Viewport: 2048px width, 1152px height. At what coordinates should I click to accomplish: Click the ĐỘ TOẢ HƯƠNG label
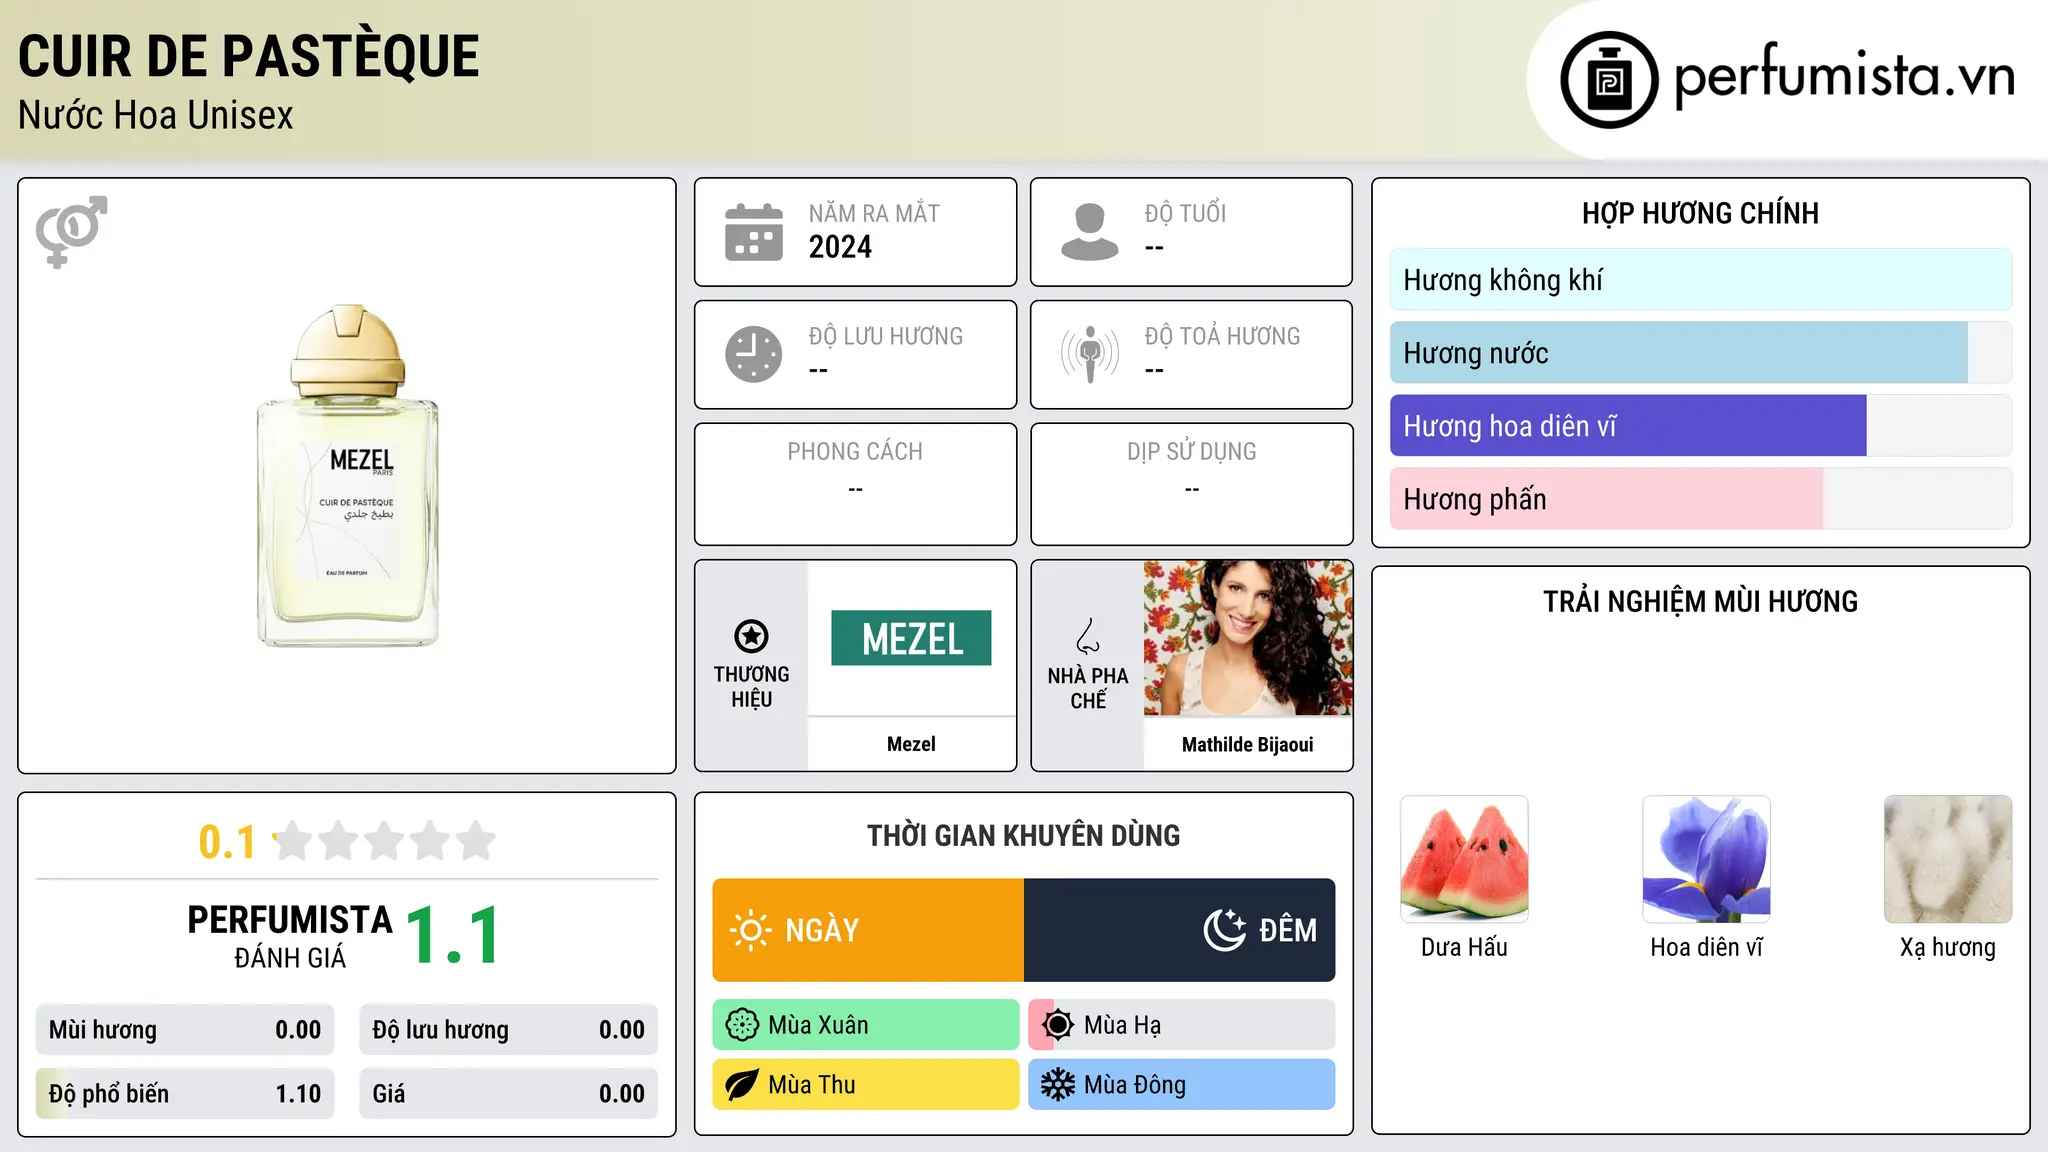[1222, 336]
